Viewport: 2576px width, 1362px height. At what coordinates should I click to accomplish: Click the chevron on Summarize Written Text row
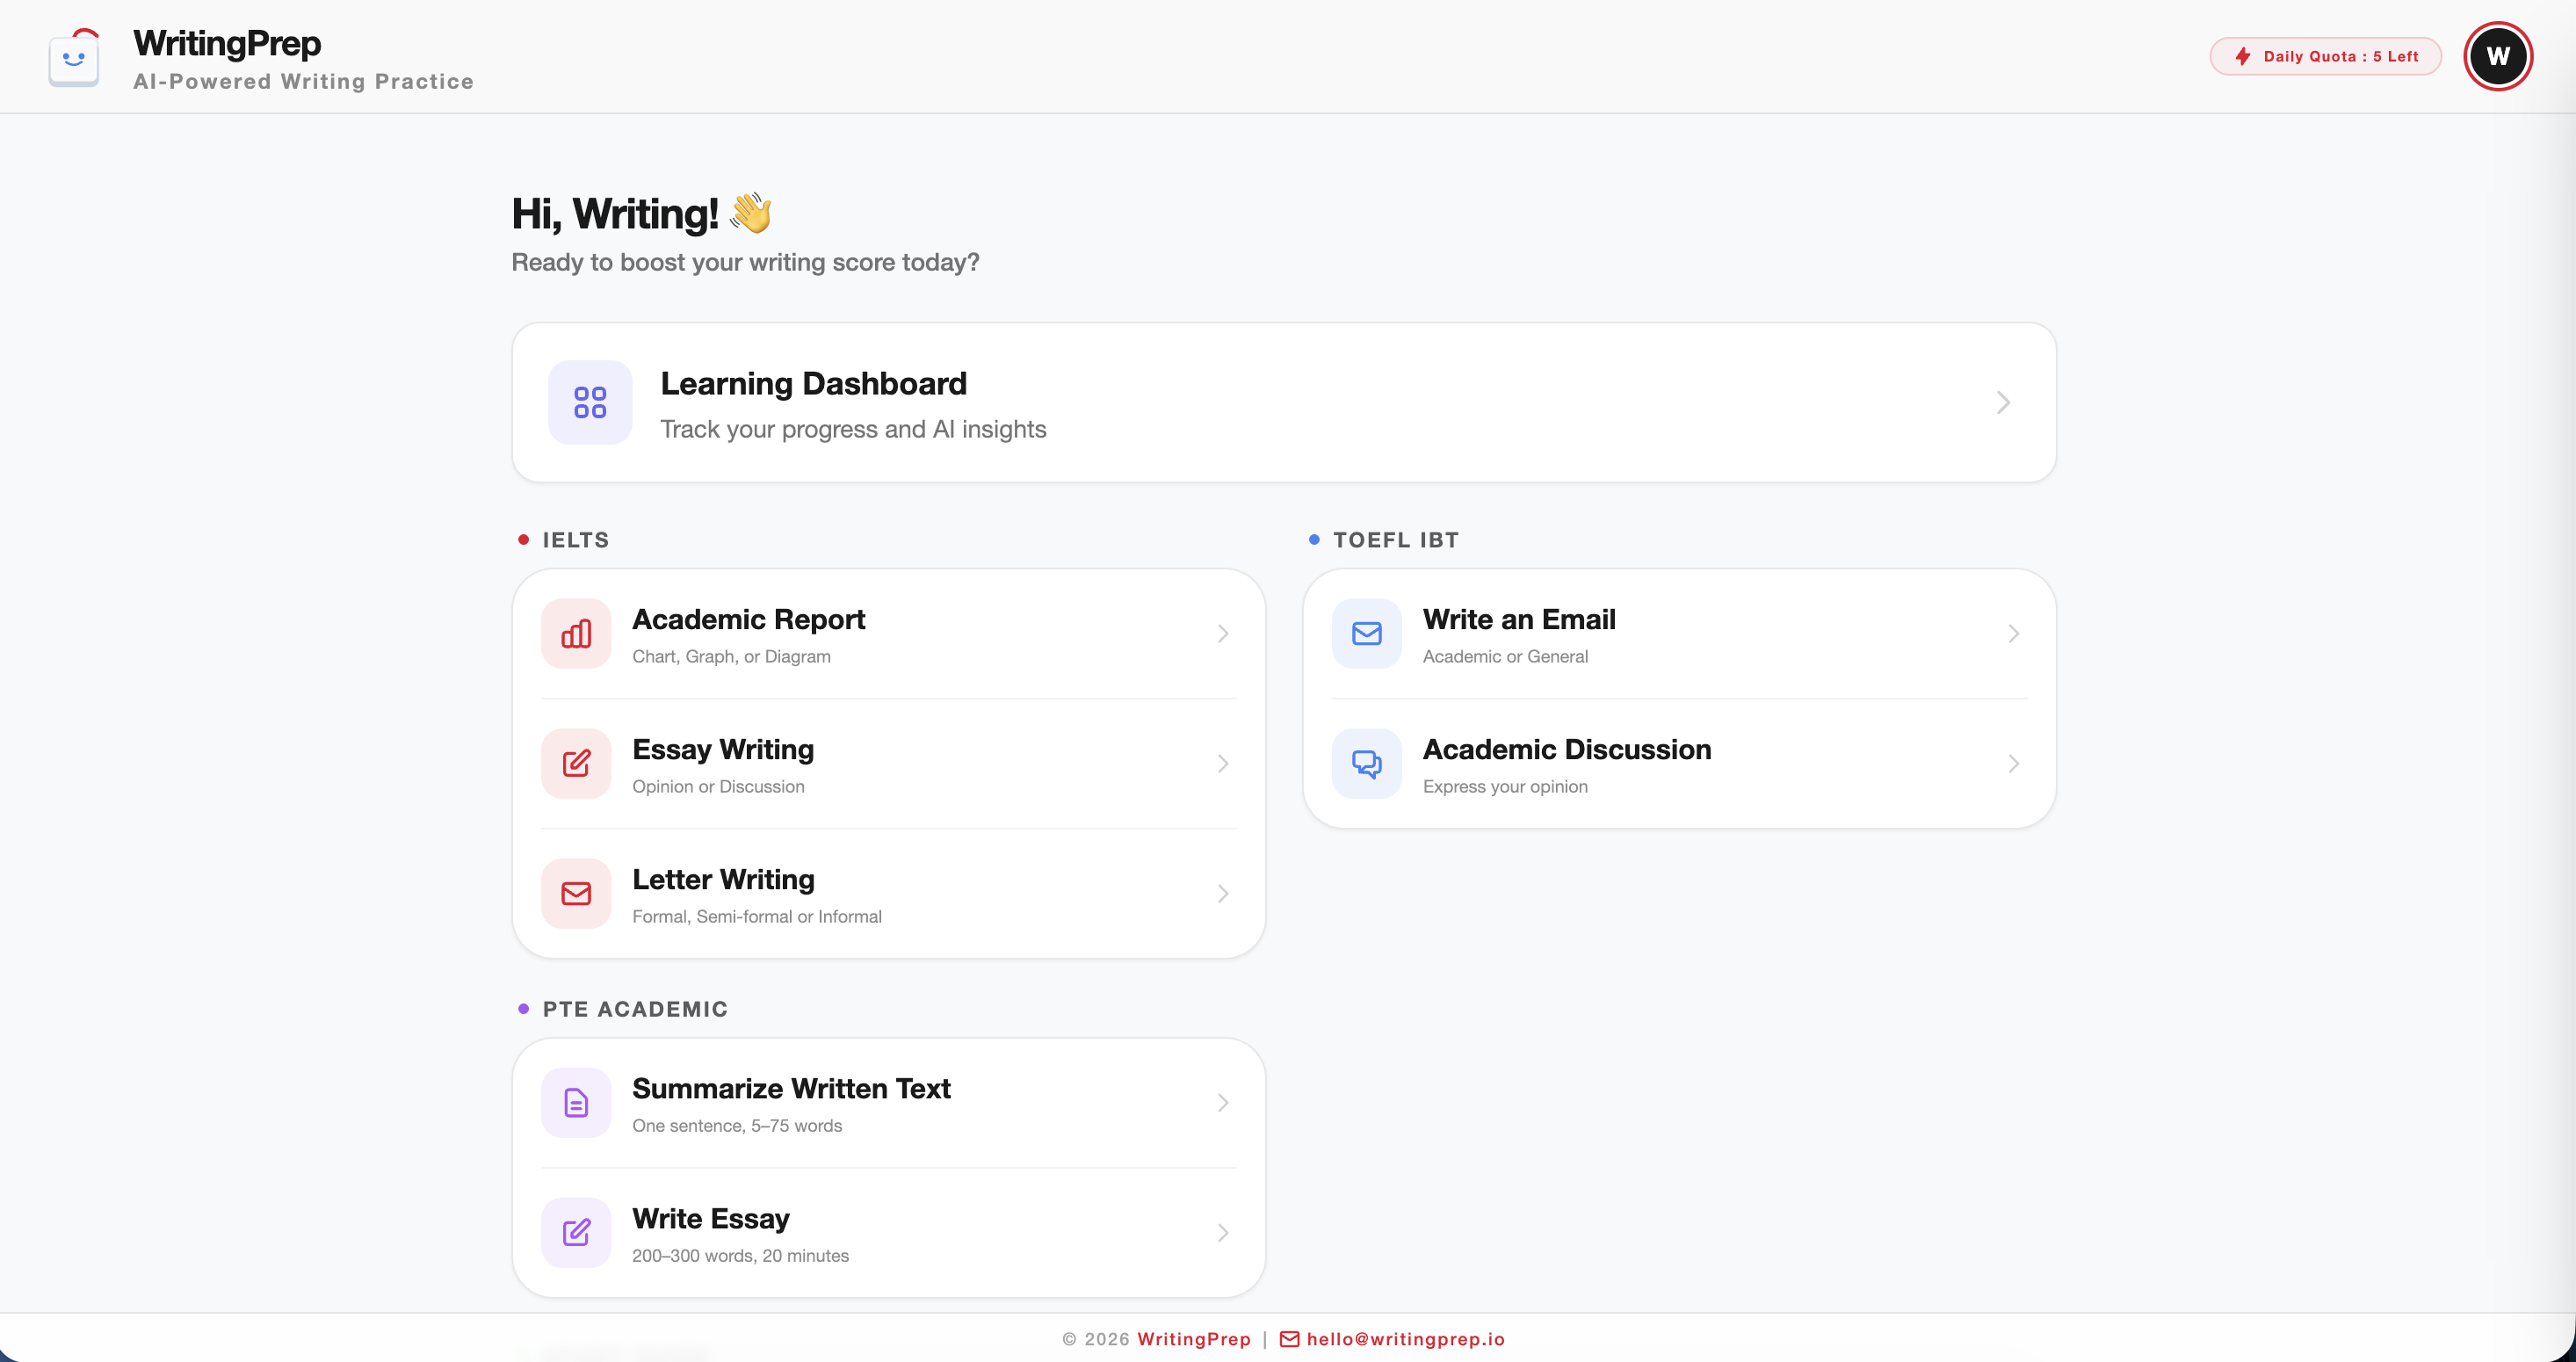1223,1102
